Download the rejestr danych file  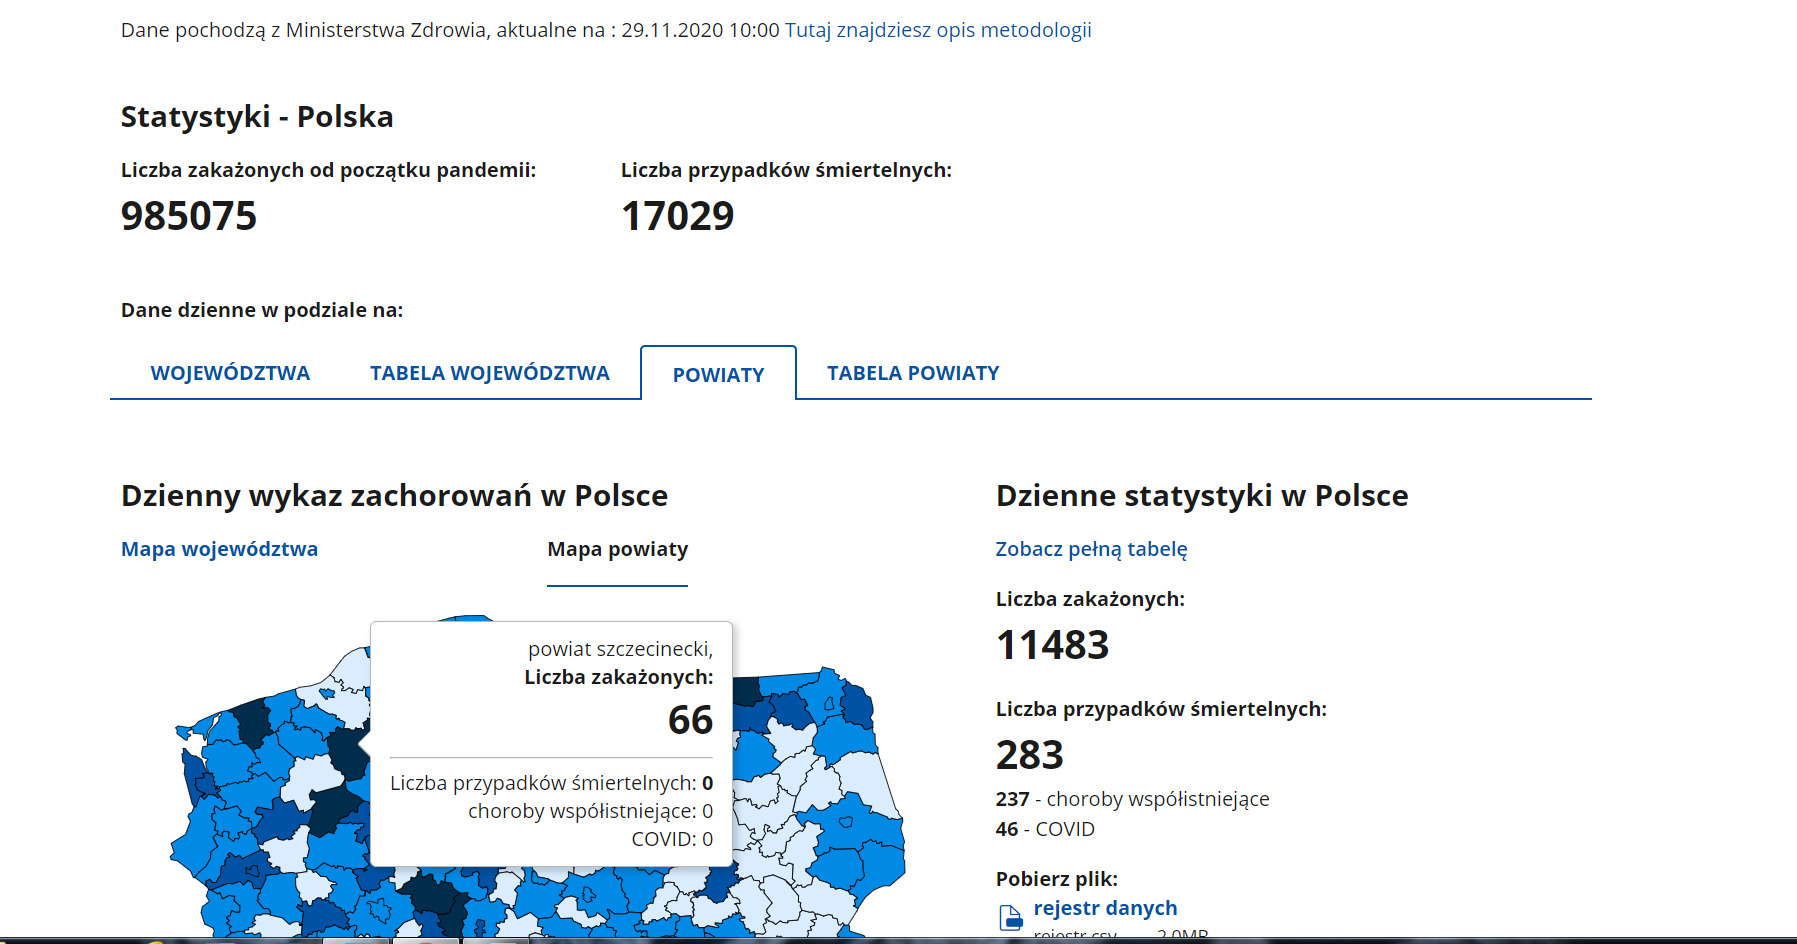coord(1105,908)
